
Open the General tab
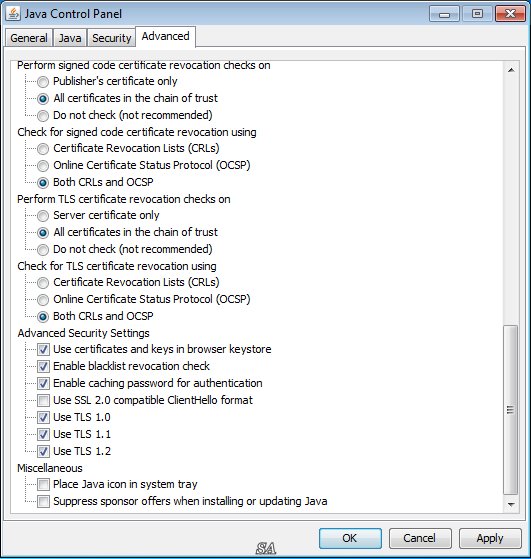coord(29,38)
